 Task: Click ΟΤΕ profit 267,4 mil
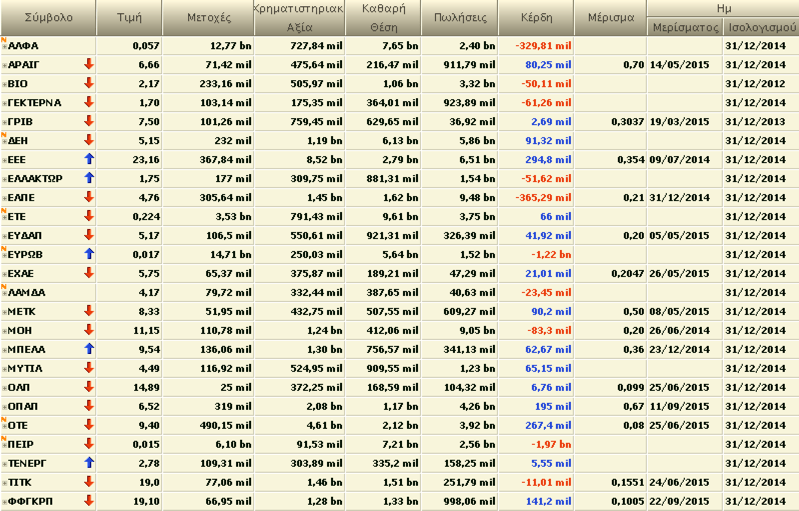pos(548,425)
